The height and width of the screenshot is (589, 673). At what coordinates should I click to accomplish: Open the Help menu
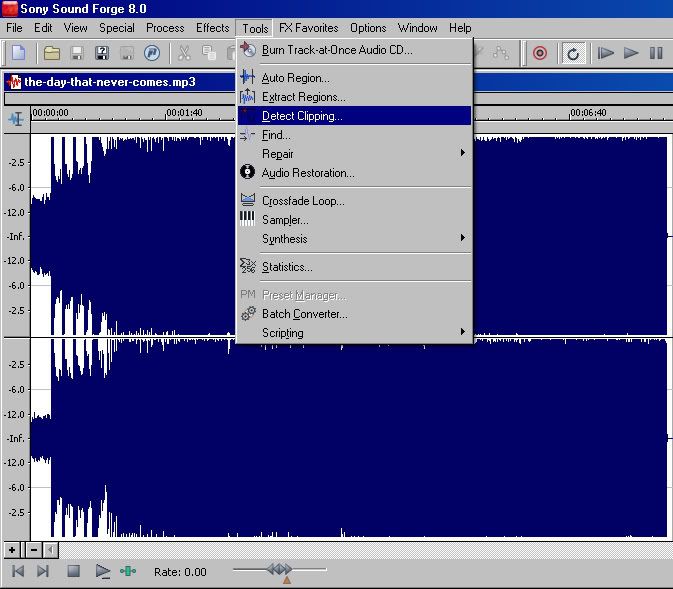pos(460,28)
